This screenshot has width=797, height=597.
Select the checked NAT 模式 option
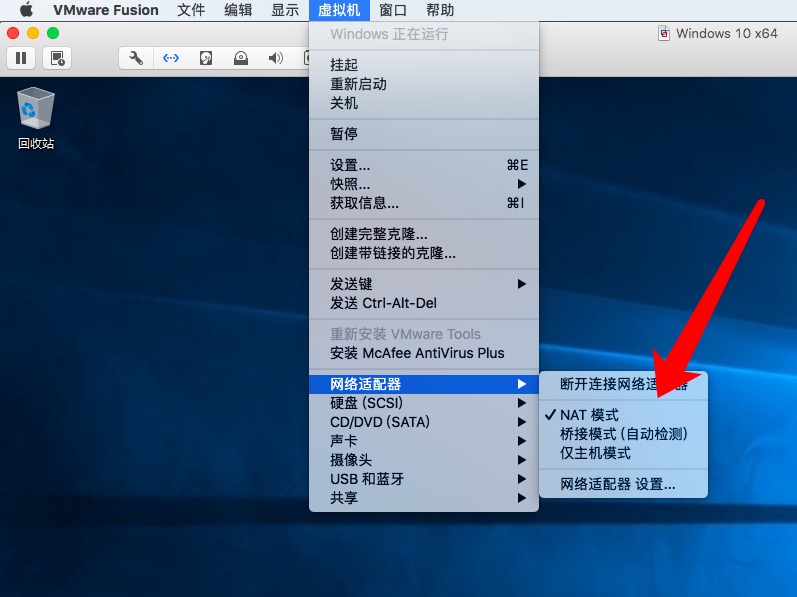(623, 415)
